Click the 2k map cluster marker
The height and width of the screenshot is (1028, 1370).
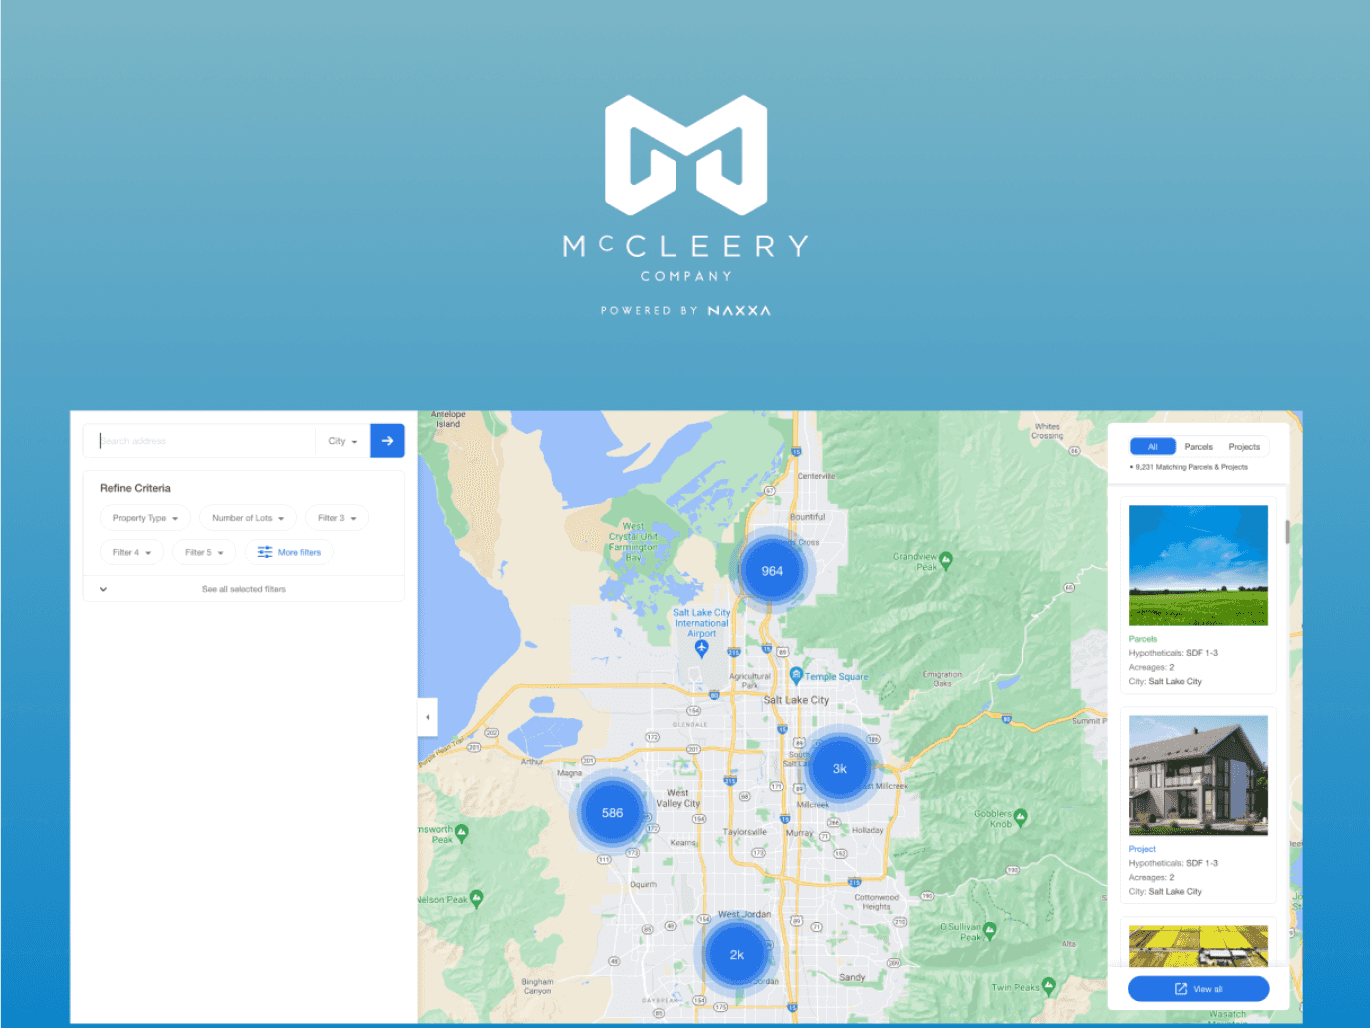click(x=737, y=955)
